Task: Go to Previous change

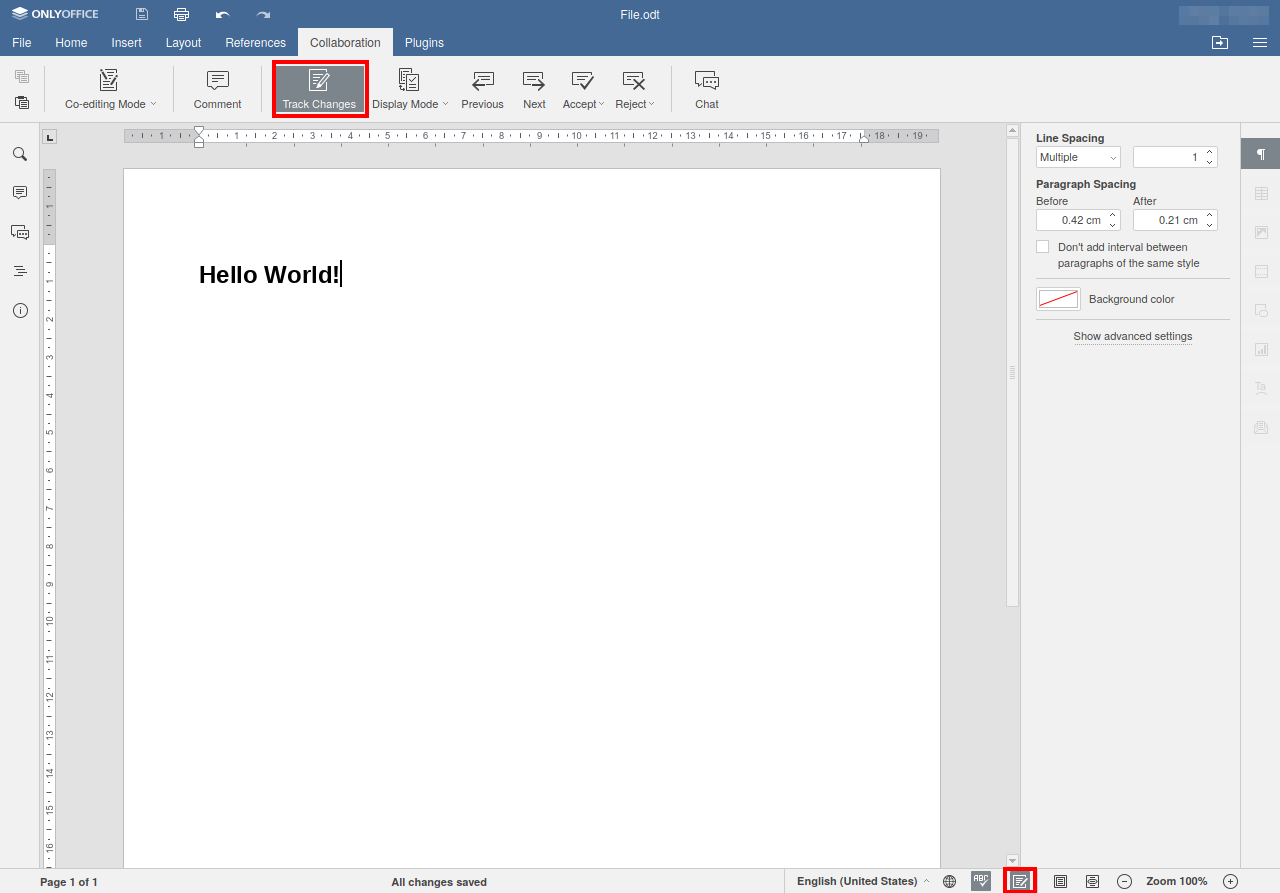Action: coord(482,89)
